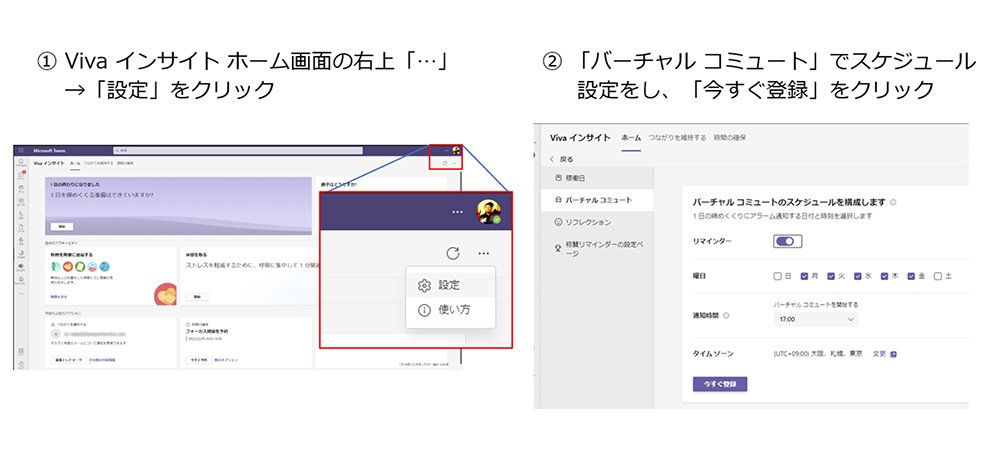Viewport: 1000px width, 451px height.
Task: Open the app launcher waffle icon in Teams
Action: (21, 151)
